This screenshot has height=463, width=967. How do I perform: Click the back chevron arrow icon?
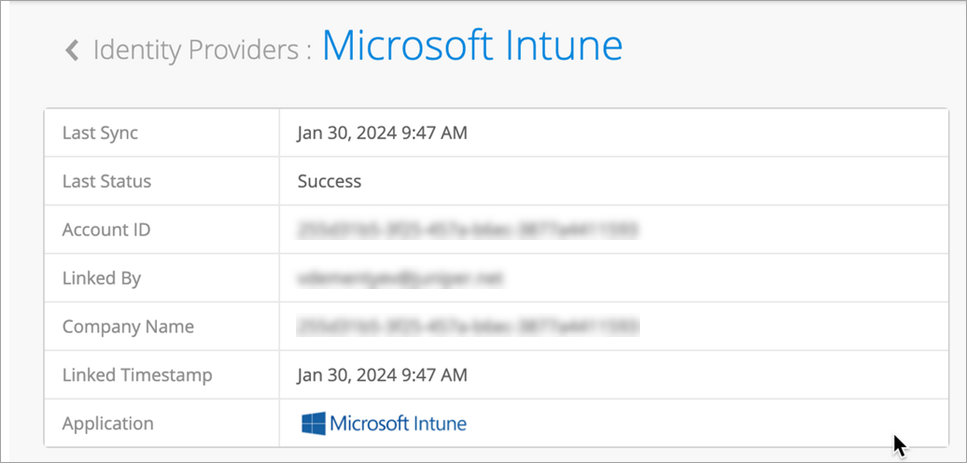(72, 50)
